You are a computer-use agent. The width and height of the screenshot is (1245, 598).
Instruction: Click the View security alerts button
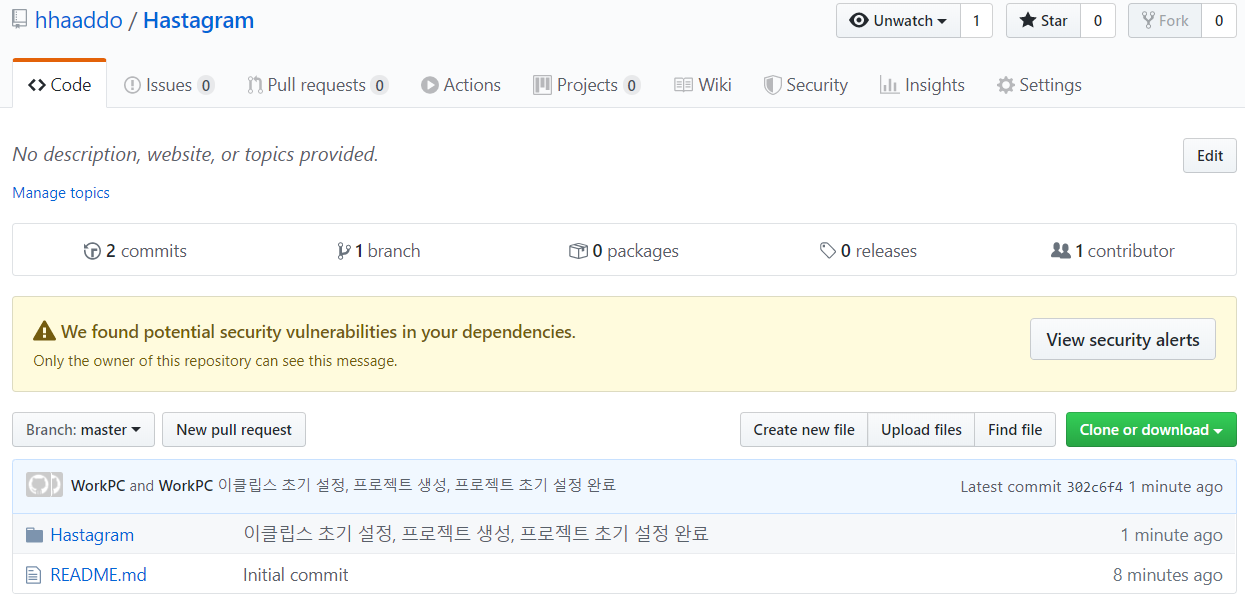[x=1123, y=340]
